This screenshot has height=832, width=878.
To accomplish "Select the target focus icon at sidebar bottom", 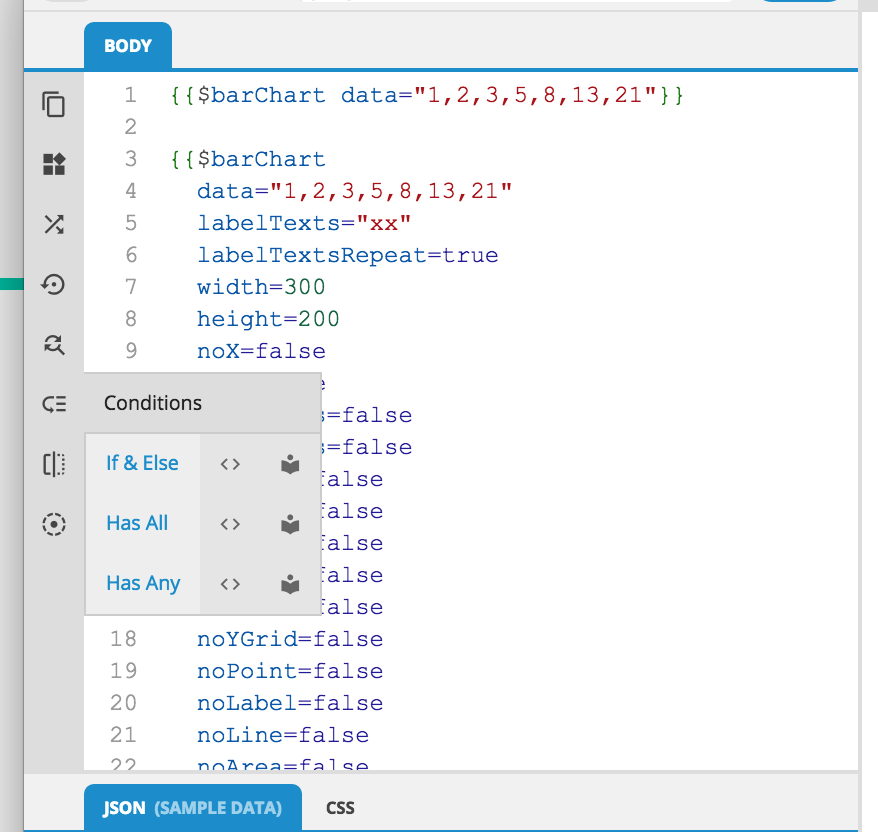I will click(x=53, y=524).
